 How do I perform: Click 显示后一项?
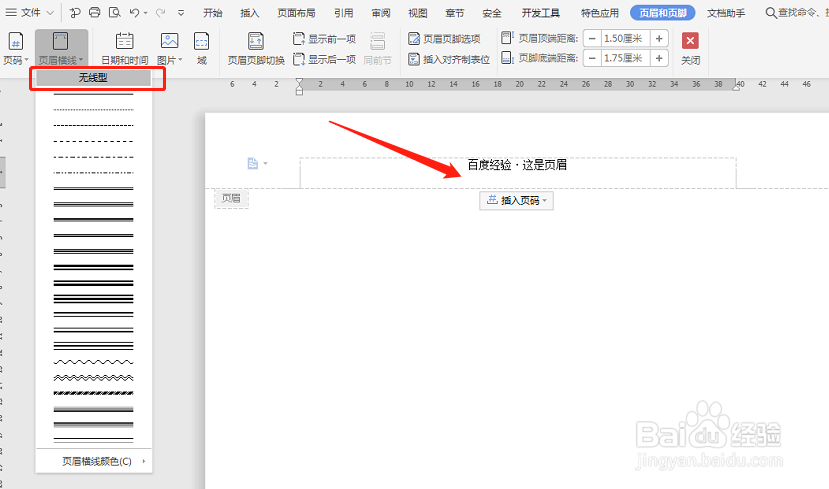(x=325, y=59)
